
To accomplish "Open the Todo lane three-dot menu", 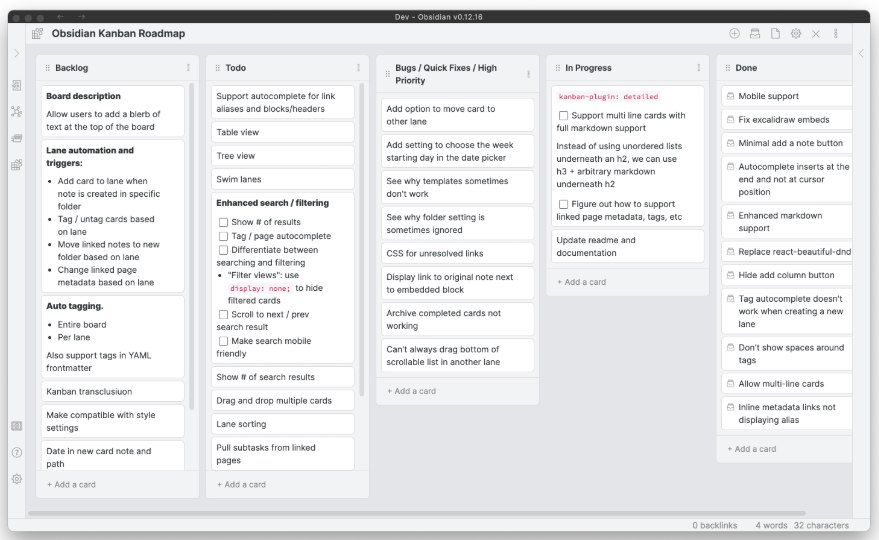I will [358, 68].
